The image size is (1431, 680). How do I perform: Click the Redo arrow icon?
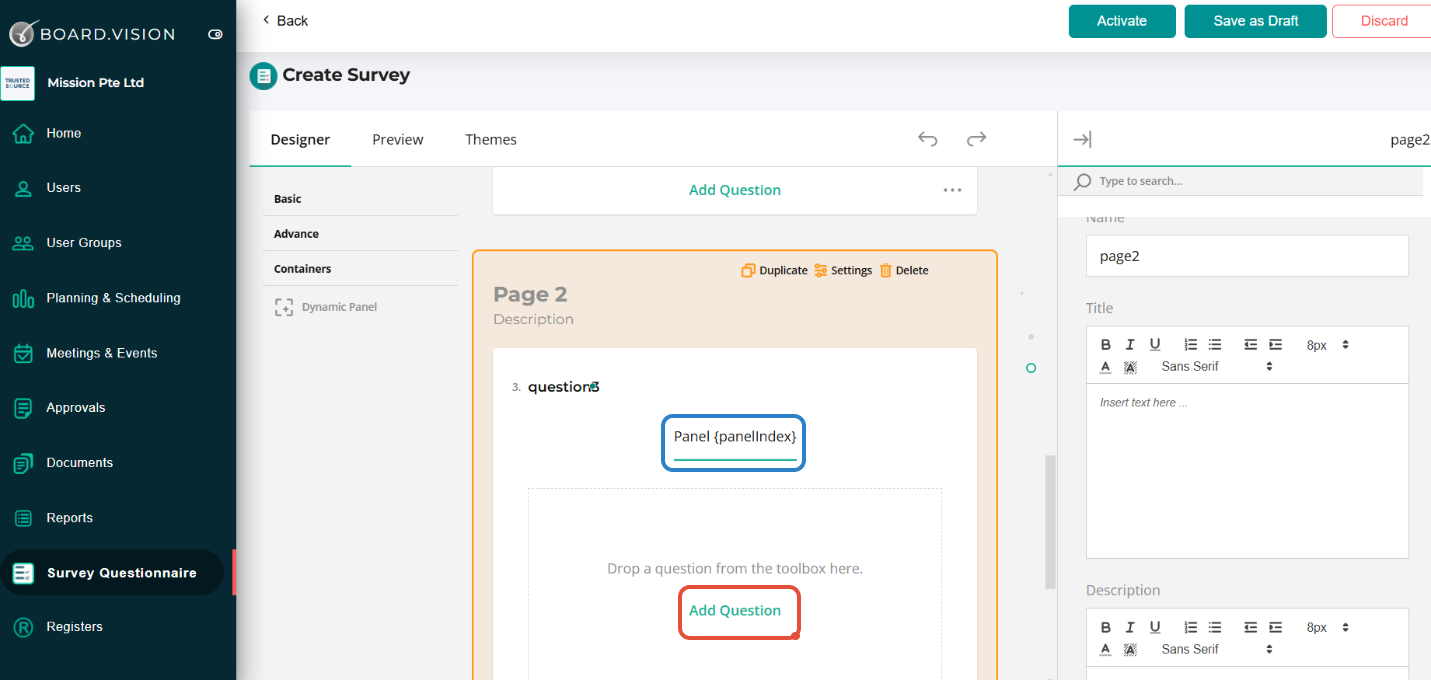[x=977, y=139]
